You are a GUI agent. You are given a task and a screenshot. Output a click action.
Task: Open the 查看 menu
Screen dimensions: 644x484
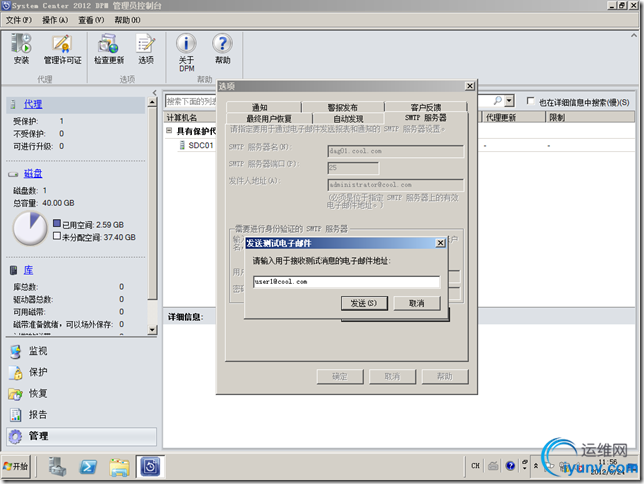click(91, 20)
